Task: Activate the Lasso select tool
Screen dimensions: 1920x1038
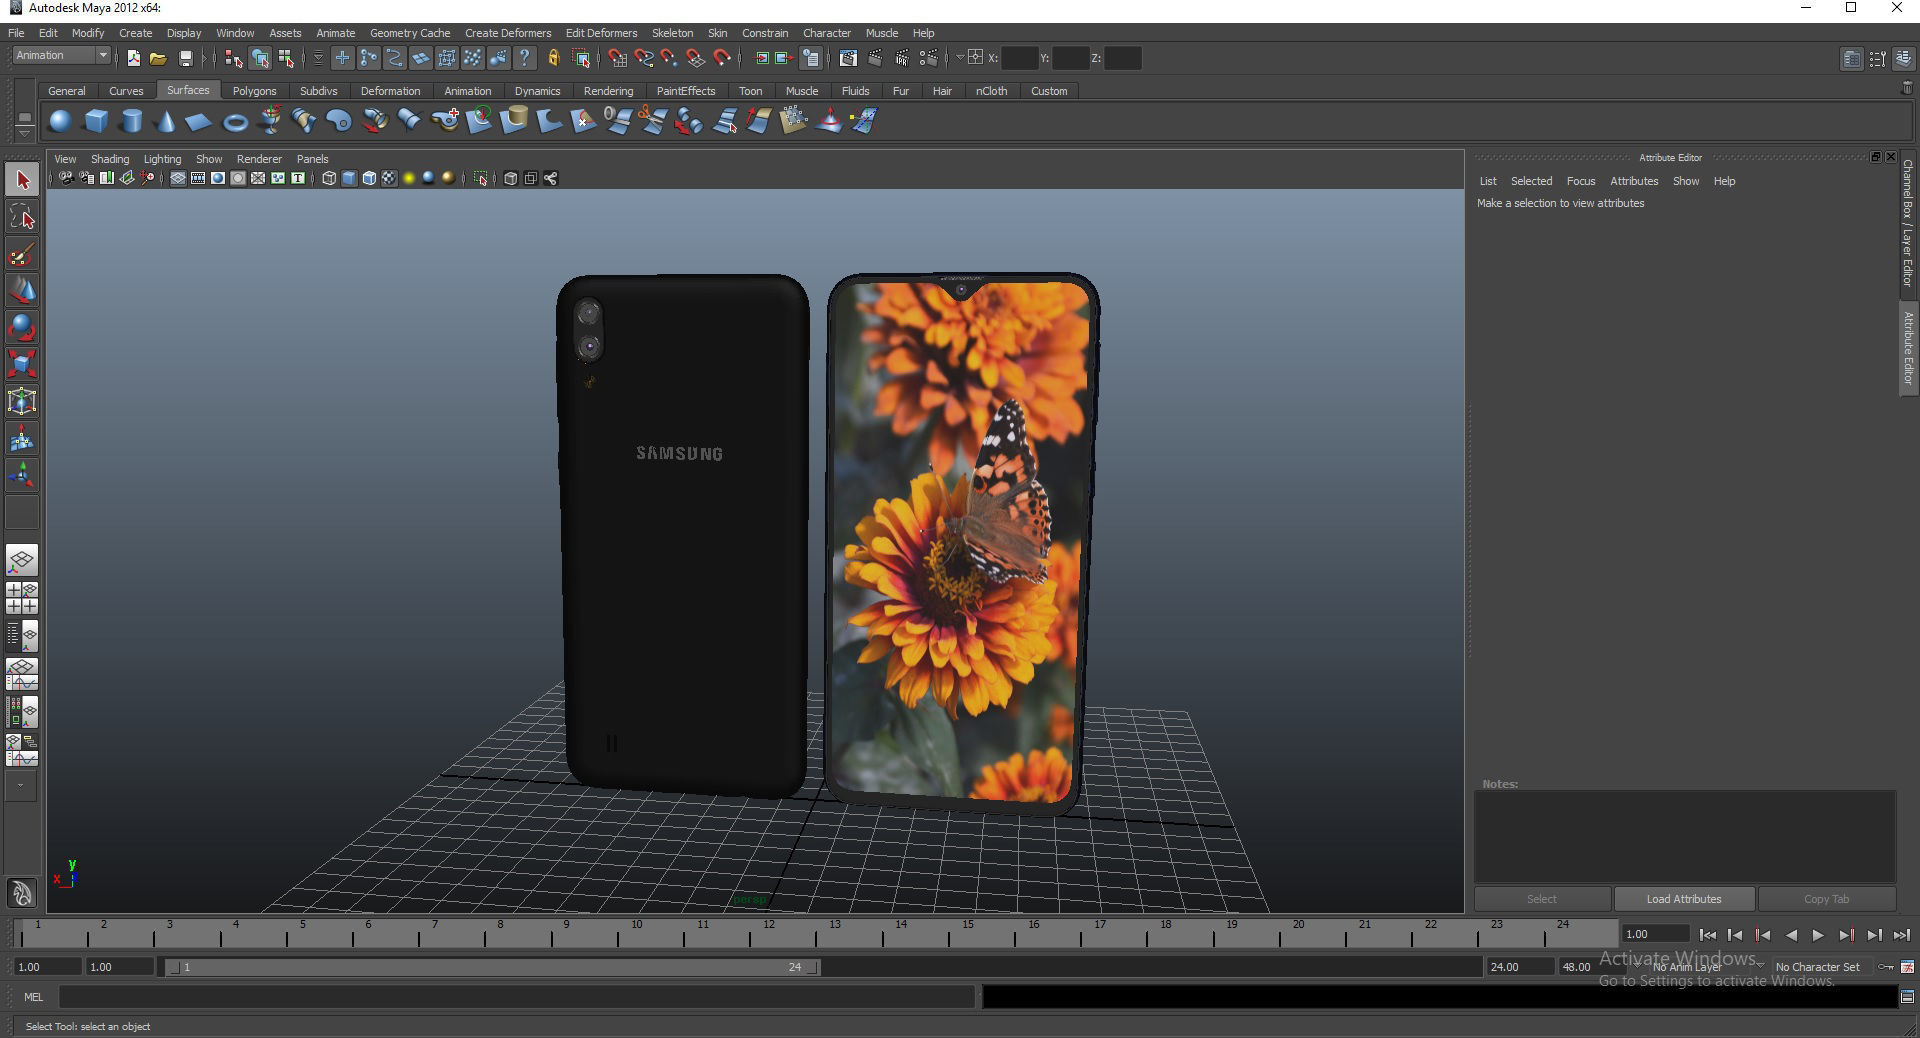Action: click(22, 217)
